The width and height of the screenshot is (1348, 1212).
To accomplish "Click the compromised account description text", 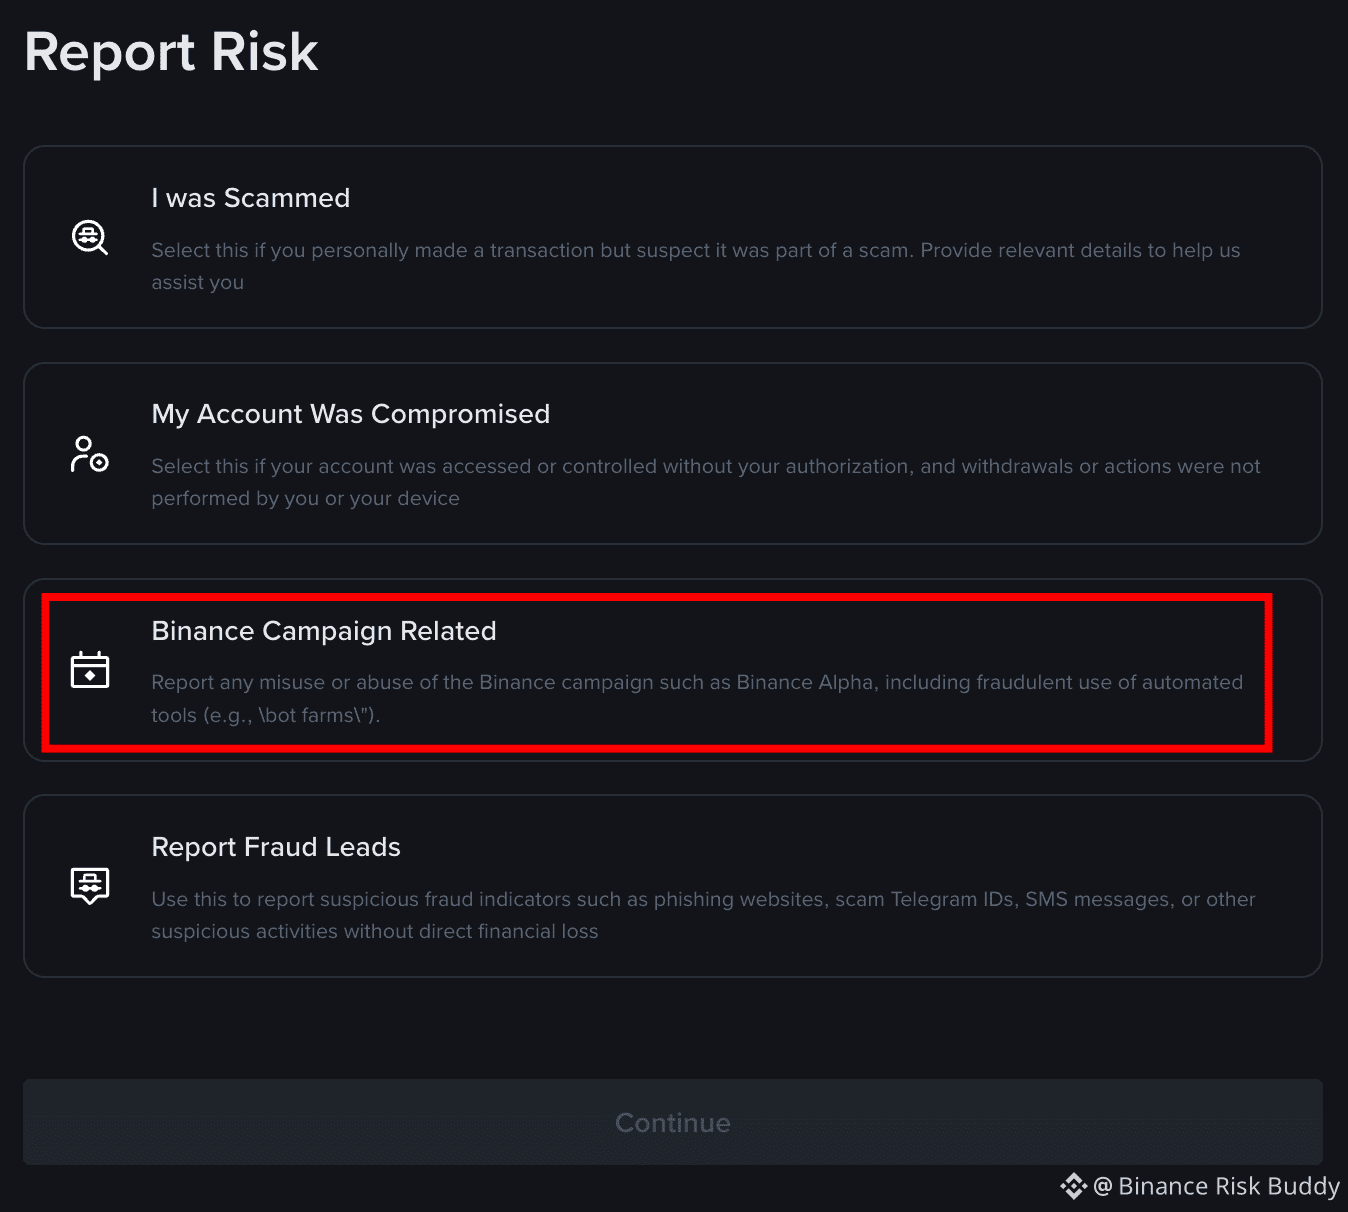I will pyautogui.click(x=706, y=482).
